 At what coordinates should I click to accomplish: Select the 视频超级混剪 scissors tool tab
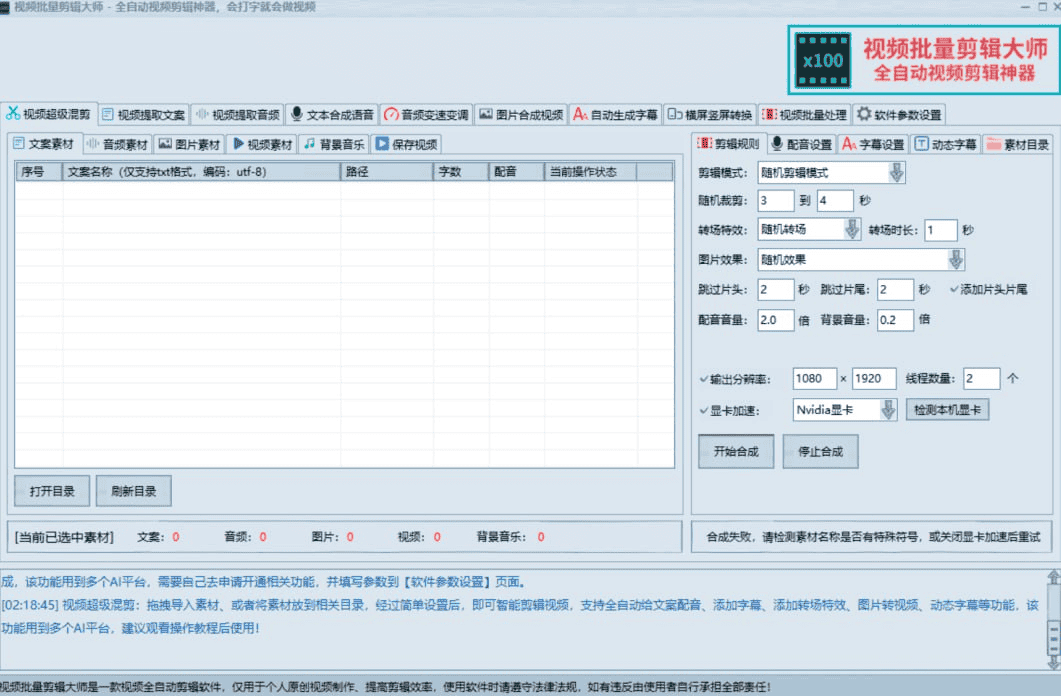point(47,113)
